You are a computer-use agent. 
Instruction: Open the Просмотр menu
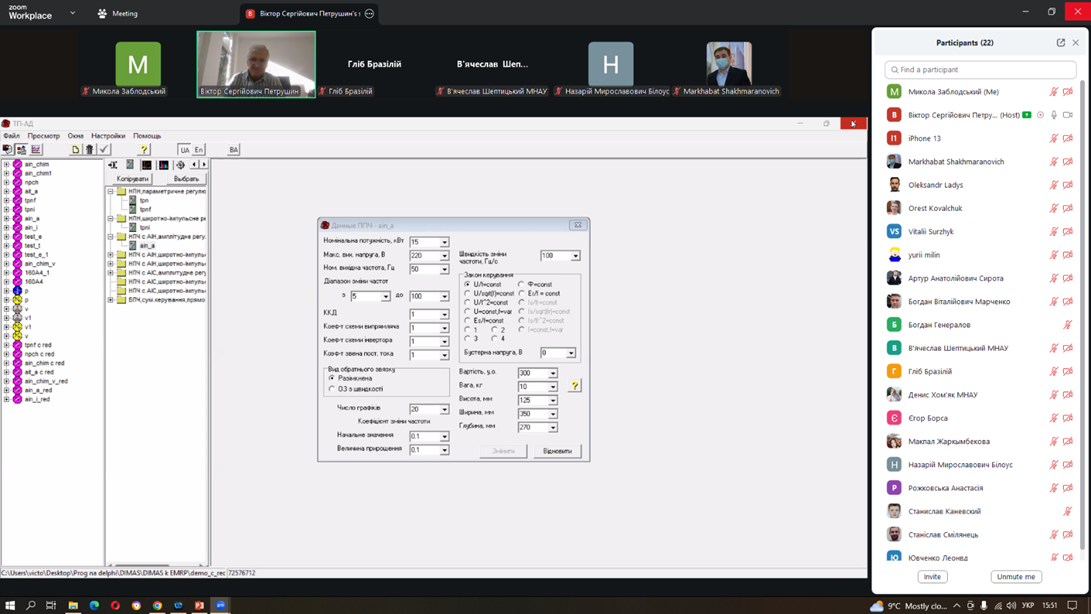(x=44, y=136)
